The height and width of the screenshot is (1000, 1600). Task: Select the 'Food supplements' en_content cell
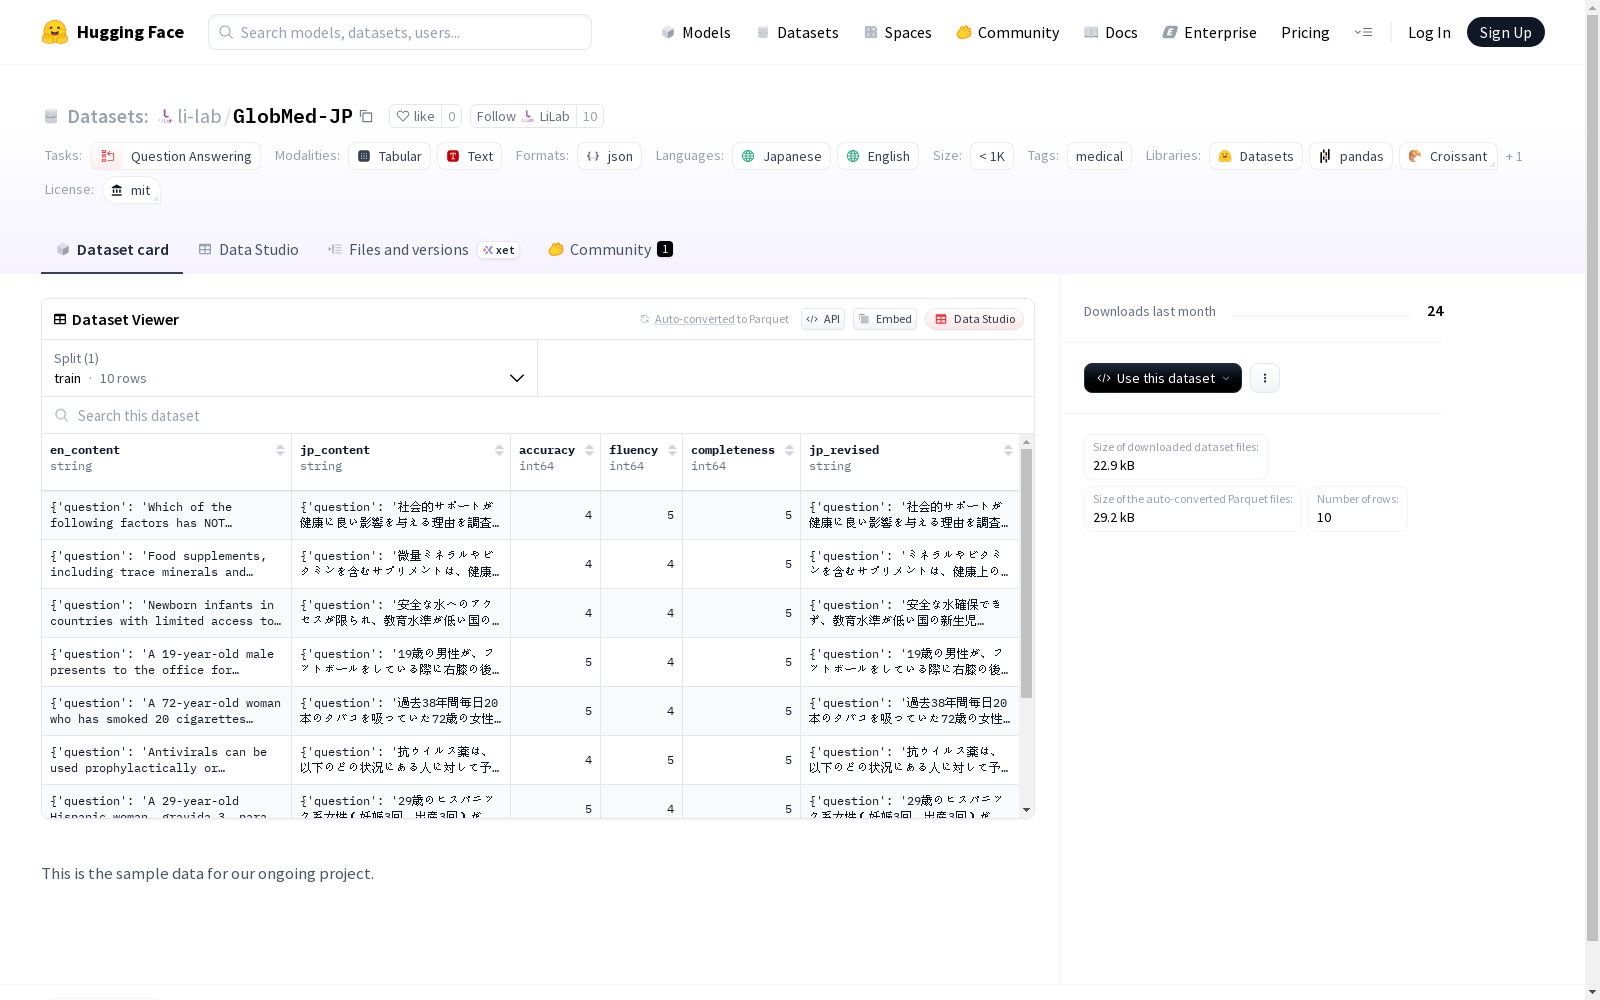click(166, 564)
